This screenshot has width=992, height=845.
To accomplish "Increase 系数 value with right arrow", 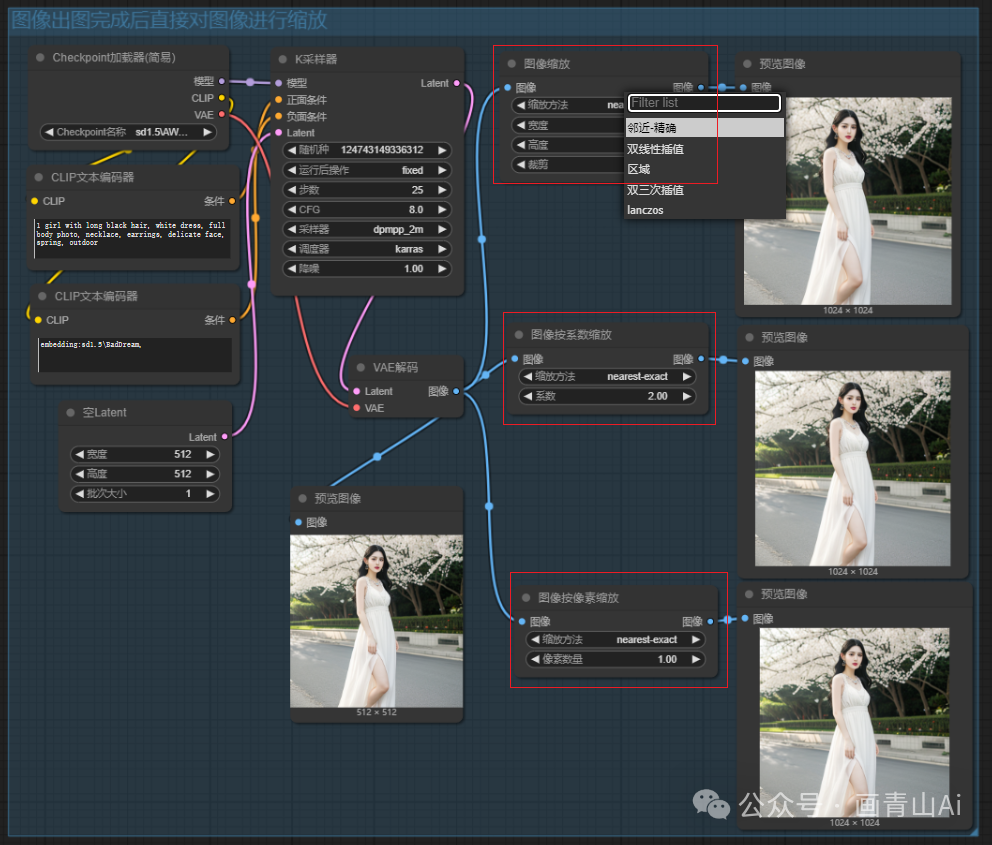I will tap(686, 396).
